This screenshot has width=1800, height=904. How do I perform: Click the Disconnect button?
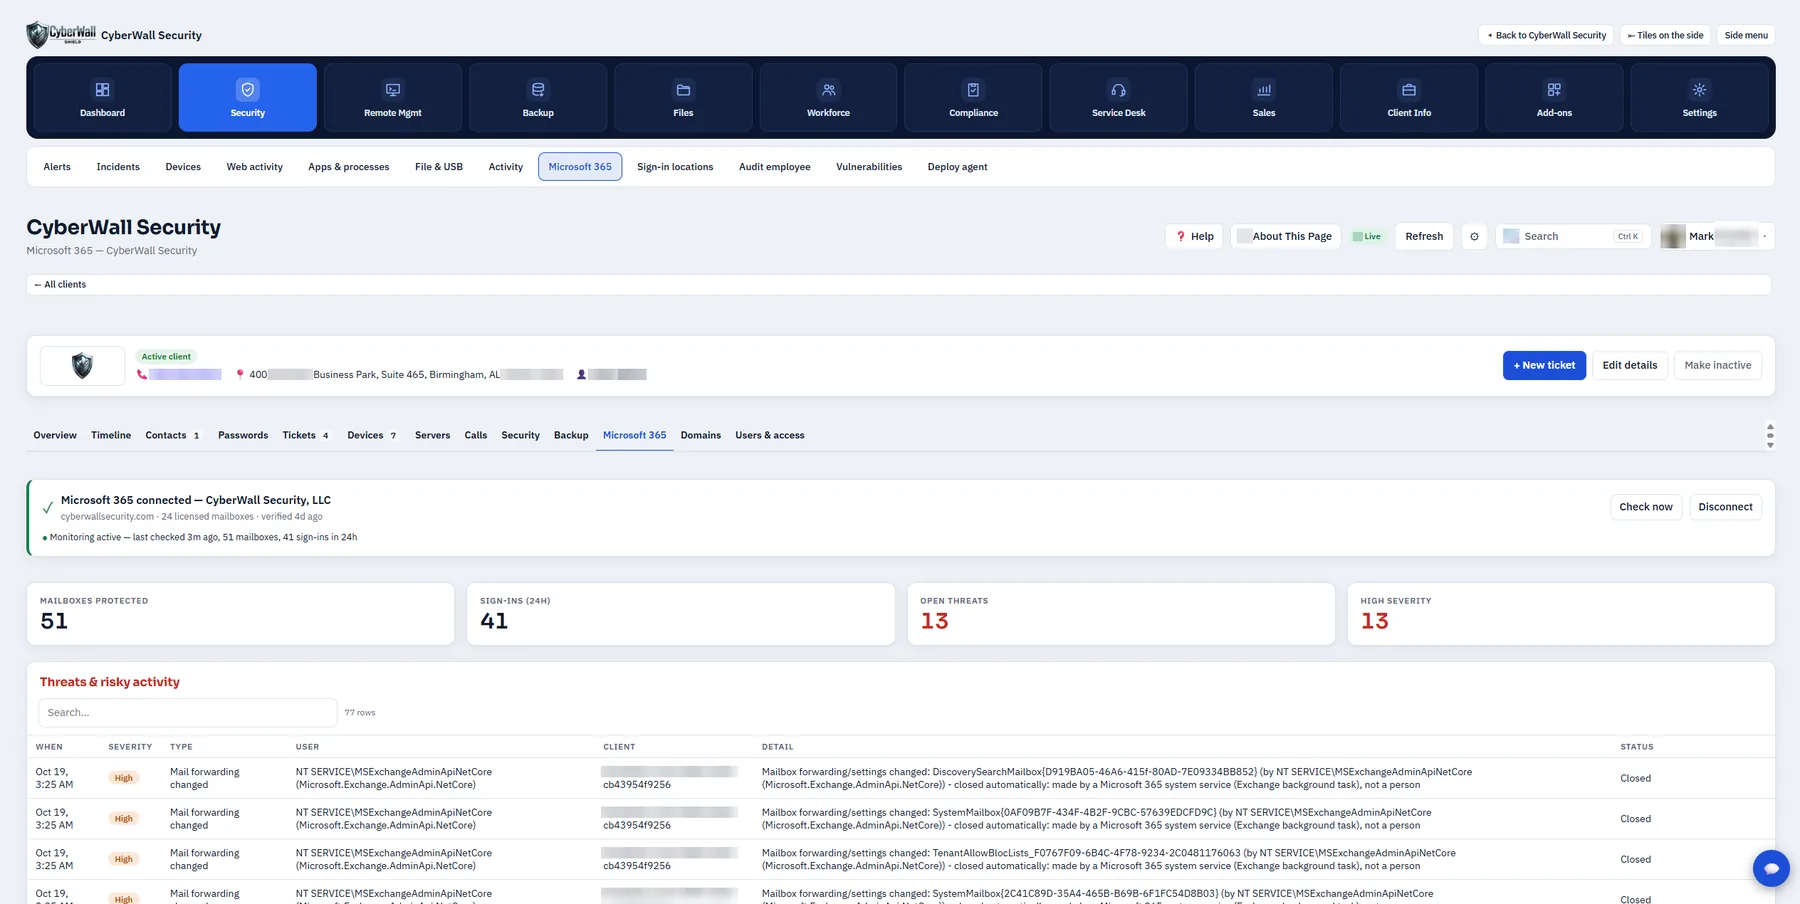(x=1725, y=507)
